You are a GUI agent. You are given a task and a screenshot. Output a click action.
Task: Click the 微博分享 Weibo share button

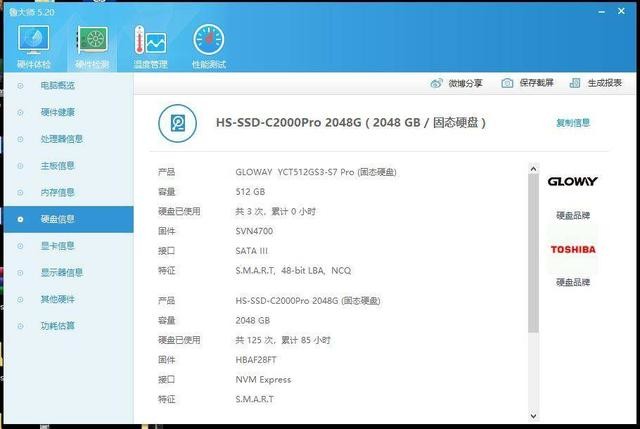tap(456, 83)
